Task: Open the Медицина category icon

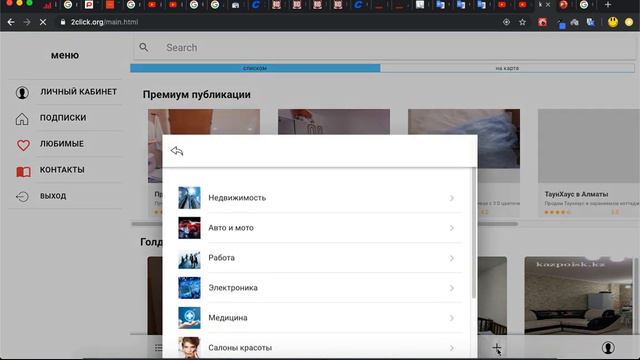Action: [189, 318]
